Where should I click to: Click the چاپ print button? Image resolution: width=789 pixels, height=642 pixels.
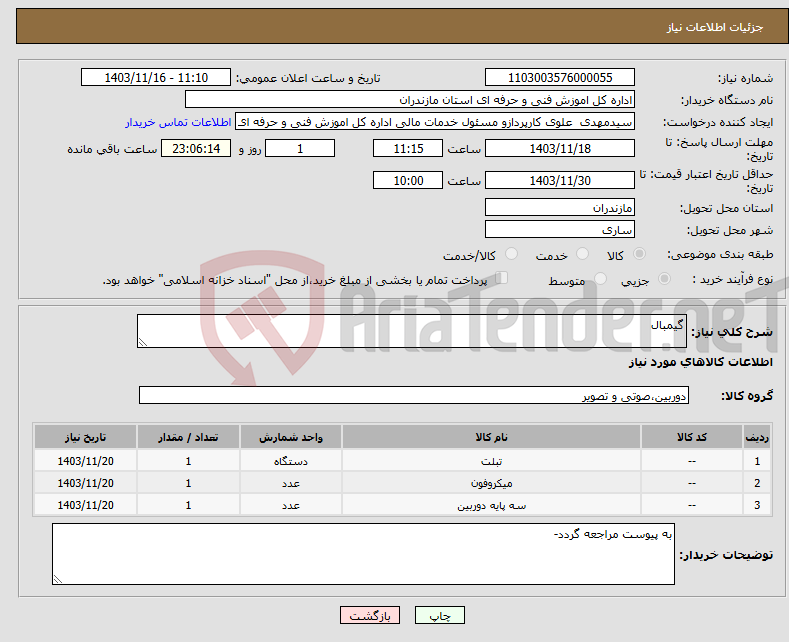point(440,615)
